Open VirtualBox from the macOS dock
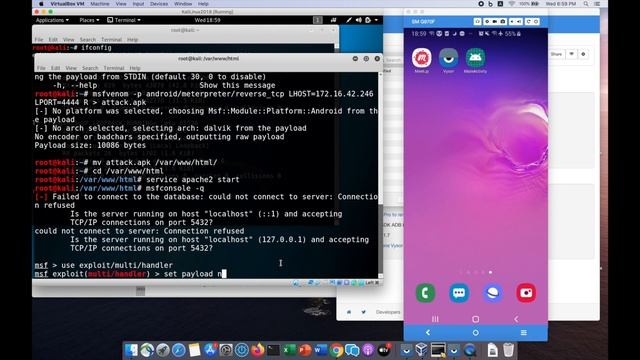Screen dimensions: 640x360 (x=421, y=350)
